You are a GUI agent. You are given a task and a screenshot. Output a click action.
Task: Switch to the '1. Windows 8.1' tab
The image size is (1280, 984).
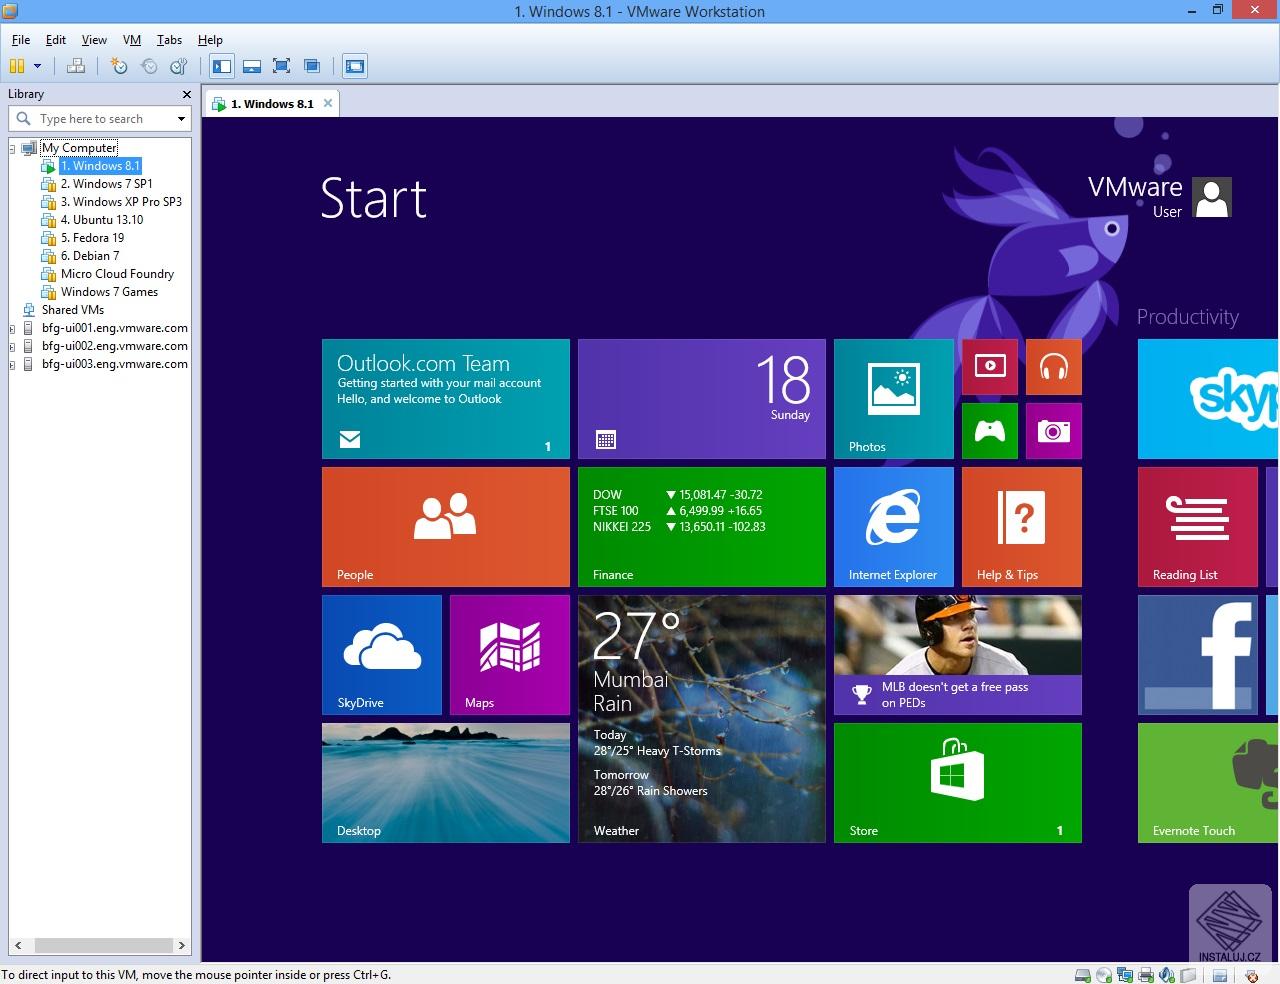pyautogui.click(x=271, y=103)
